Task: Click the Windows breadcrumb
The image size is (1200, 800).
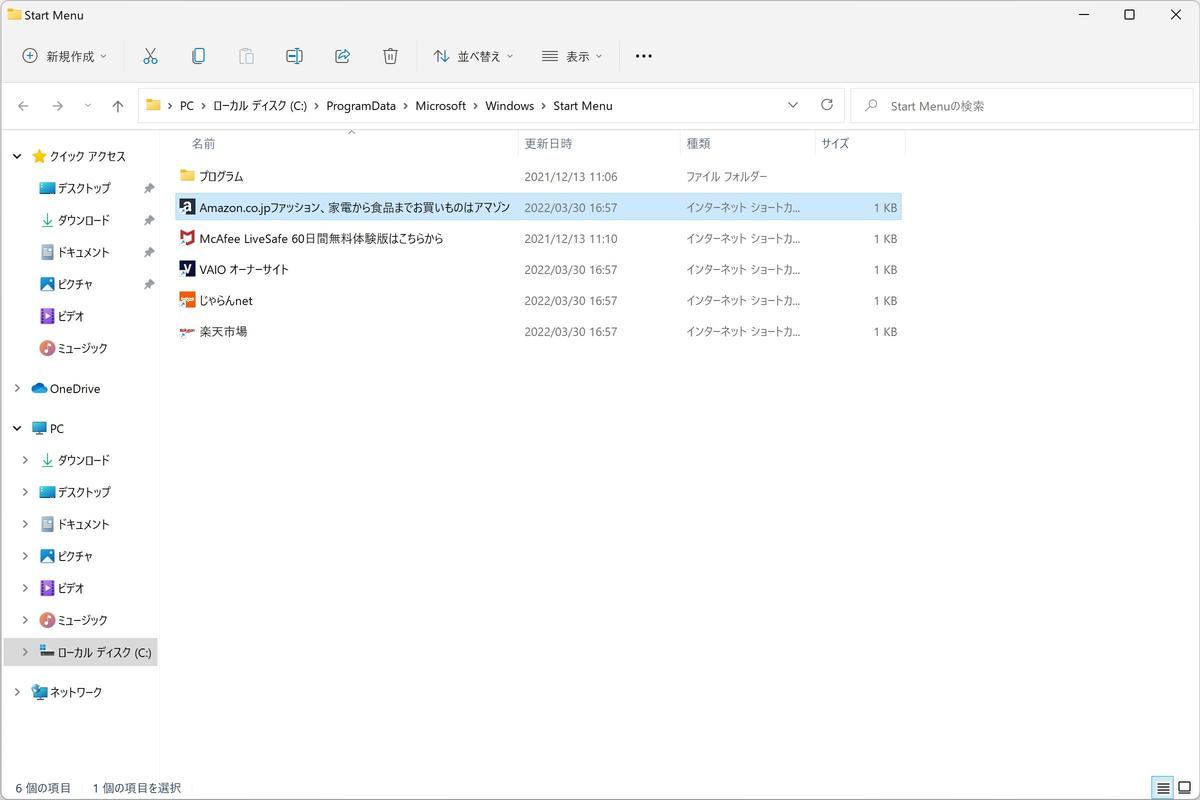Action: coord(510,105)
